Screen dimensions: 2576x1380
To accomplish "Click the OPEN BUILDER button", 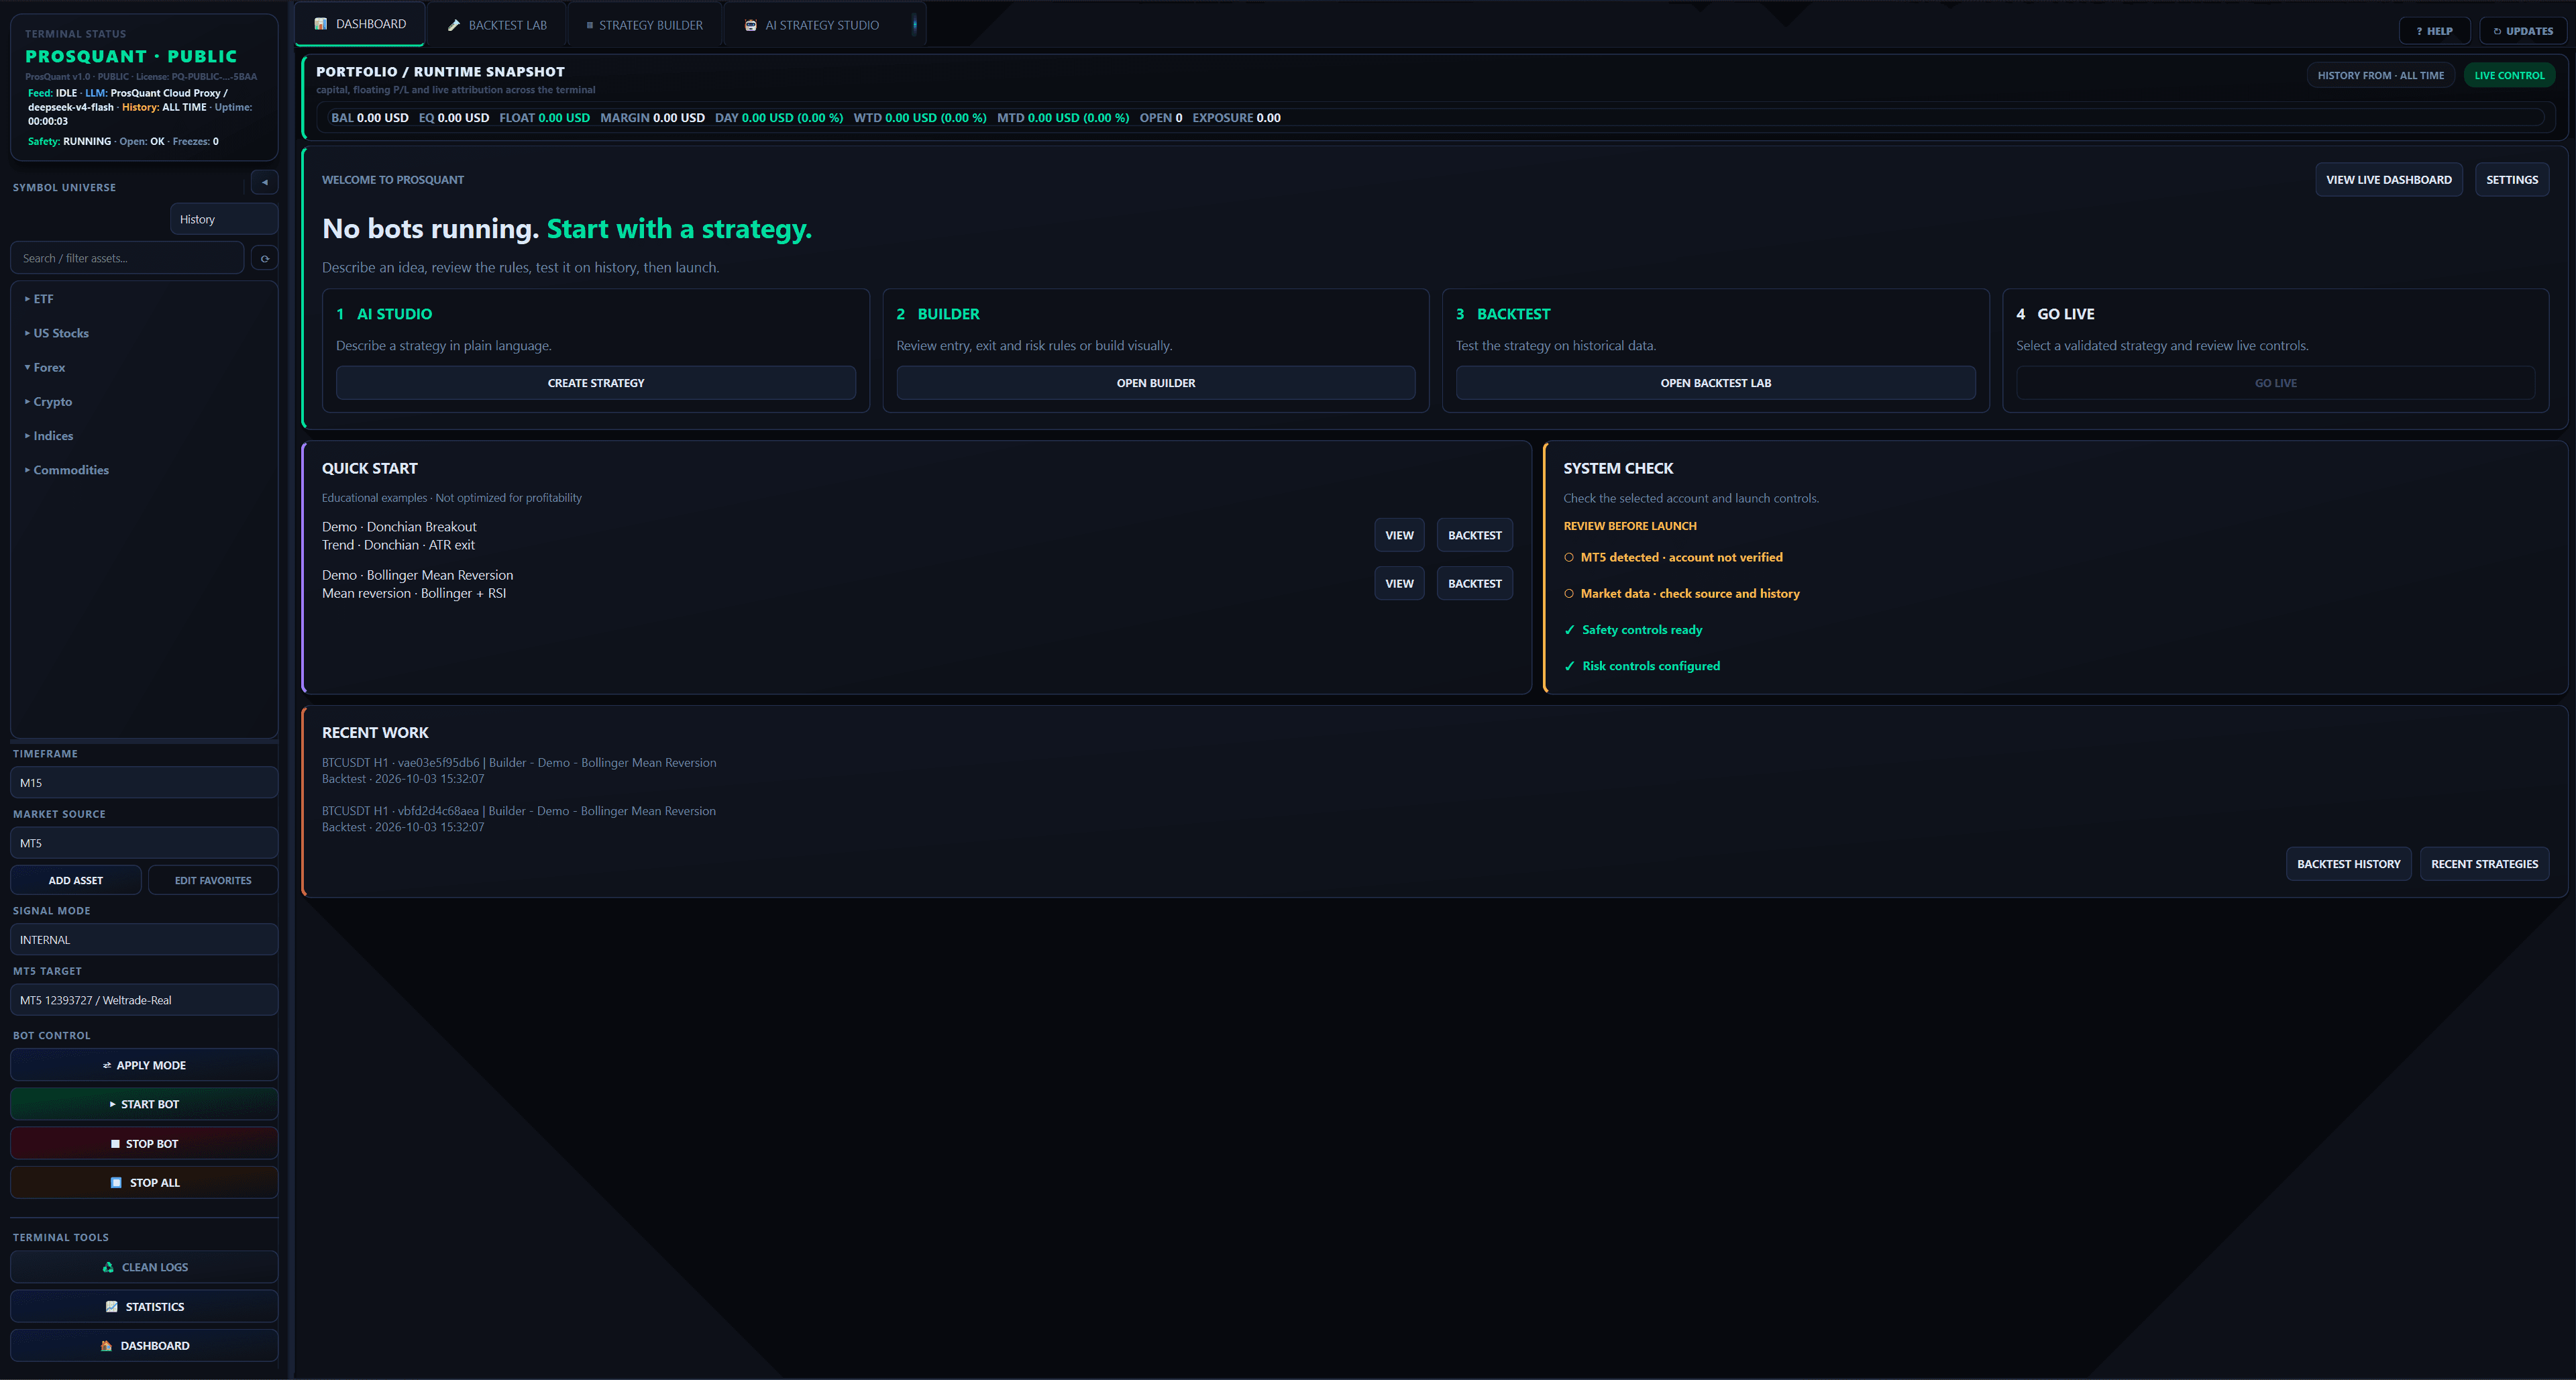I will pyautogui.click(x=1156, y=383).
